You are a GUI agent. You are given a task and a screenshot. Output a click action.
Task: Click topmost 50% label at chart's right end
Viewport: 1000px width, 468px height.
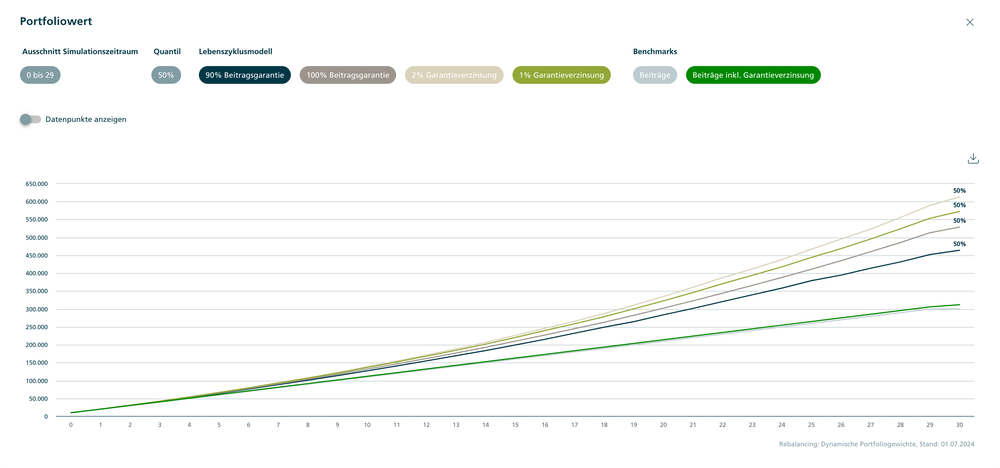click(x=959, y=190)
